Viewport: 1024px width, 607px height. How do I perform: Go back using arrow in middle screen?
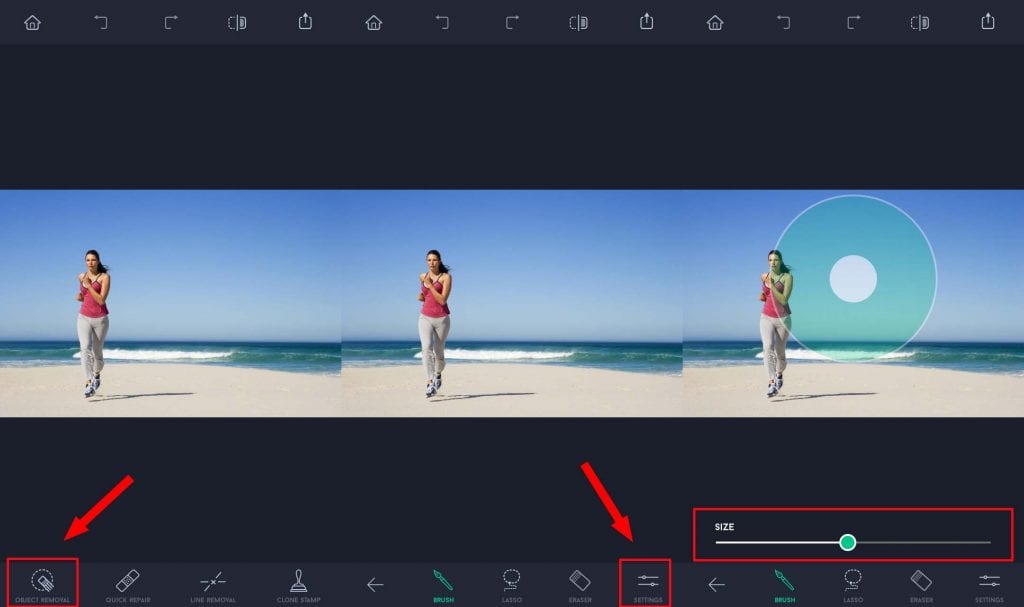coord(375,584)
